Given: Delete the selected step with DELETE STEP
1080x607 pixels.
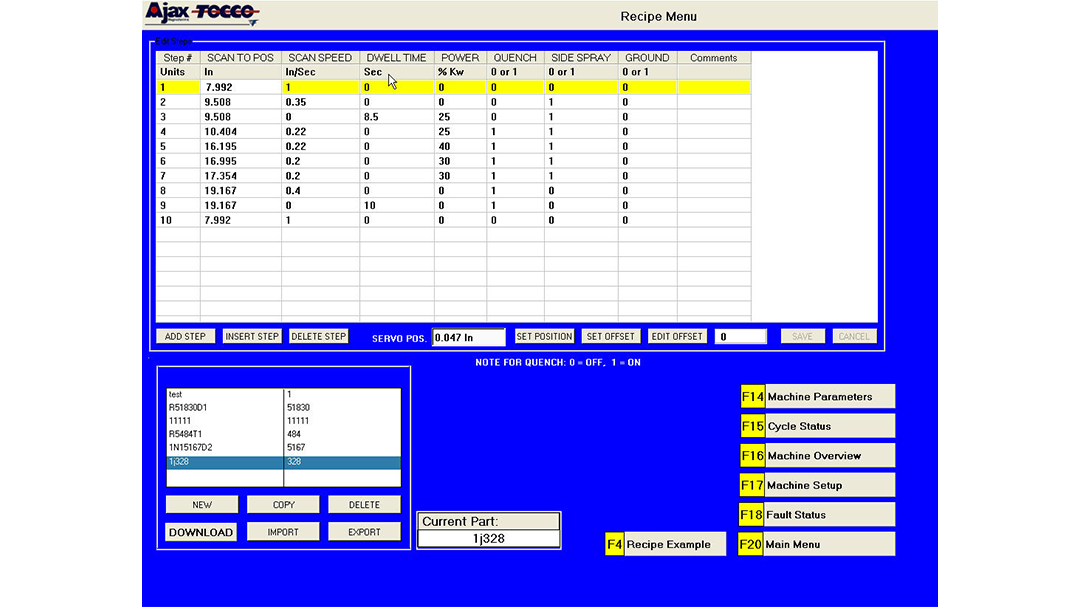Looking at the screenshot, I should pos(319,337).
